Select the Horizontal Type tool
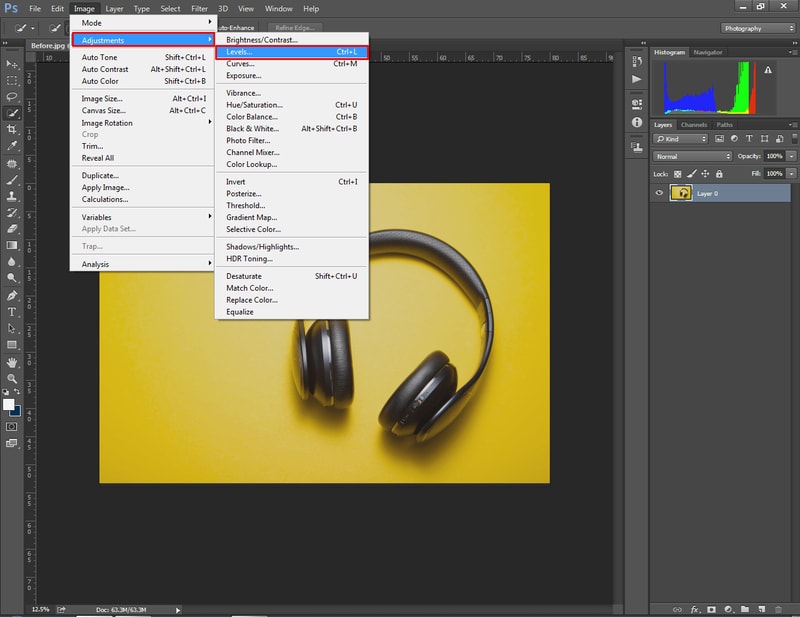This screenshot has height=617, width=800. (x=11, y=312)
